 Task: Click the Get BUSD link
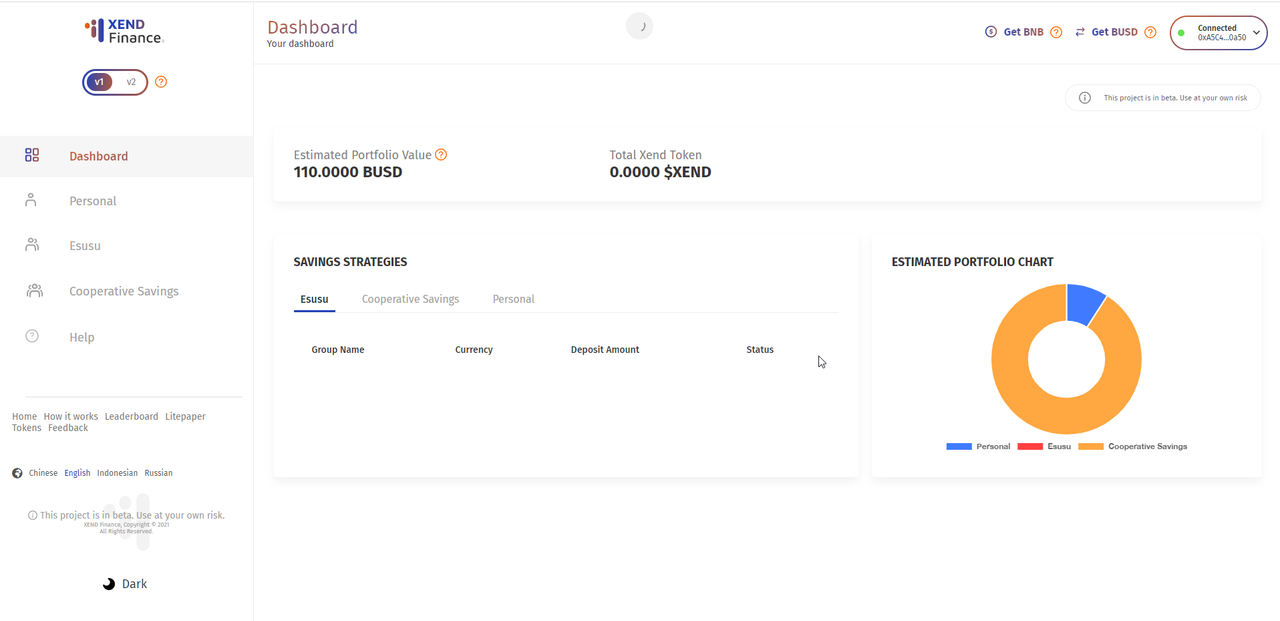click(x=1114, y=32)
